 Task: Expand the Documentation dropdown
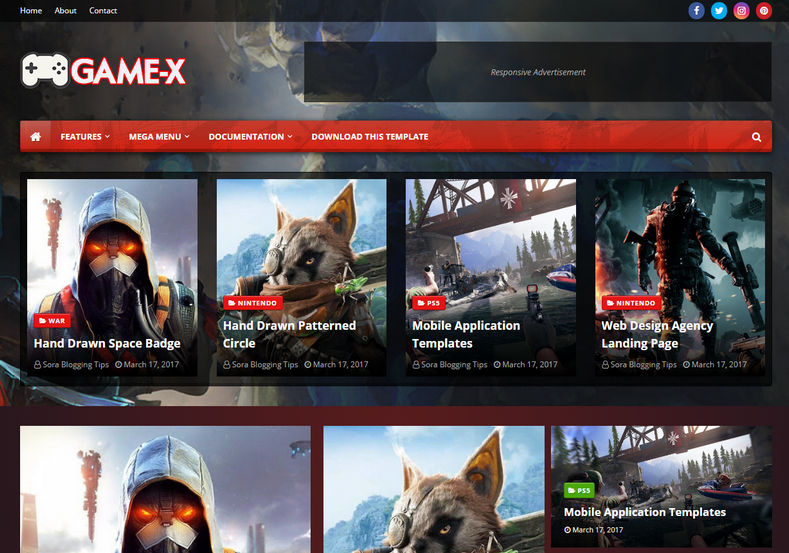(250, 136)
